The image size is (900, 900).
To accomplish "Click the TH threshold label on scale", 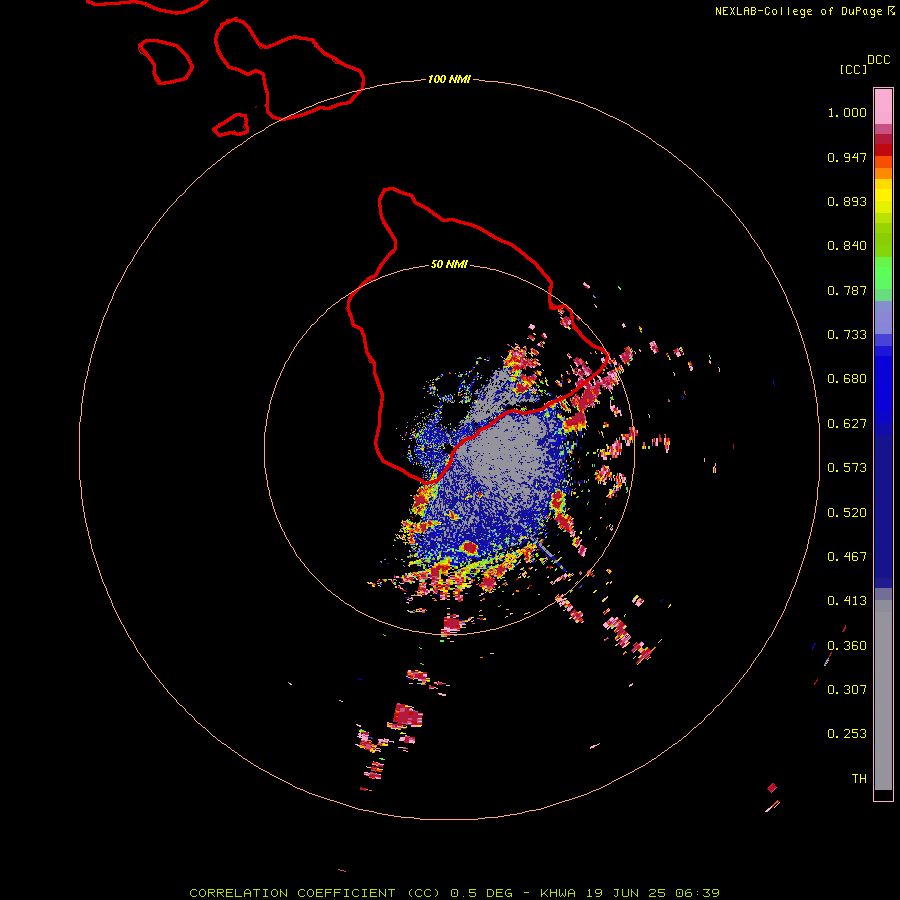I will point(859,779).
